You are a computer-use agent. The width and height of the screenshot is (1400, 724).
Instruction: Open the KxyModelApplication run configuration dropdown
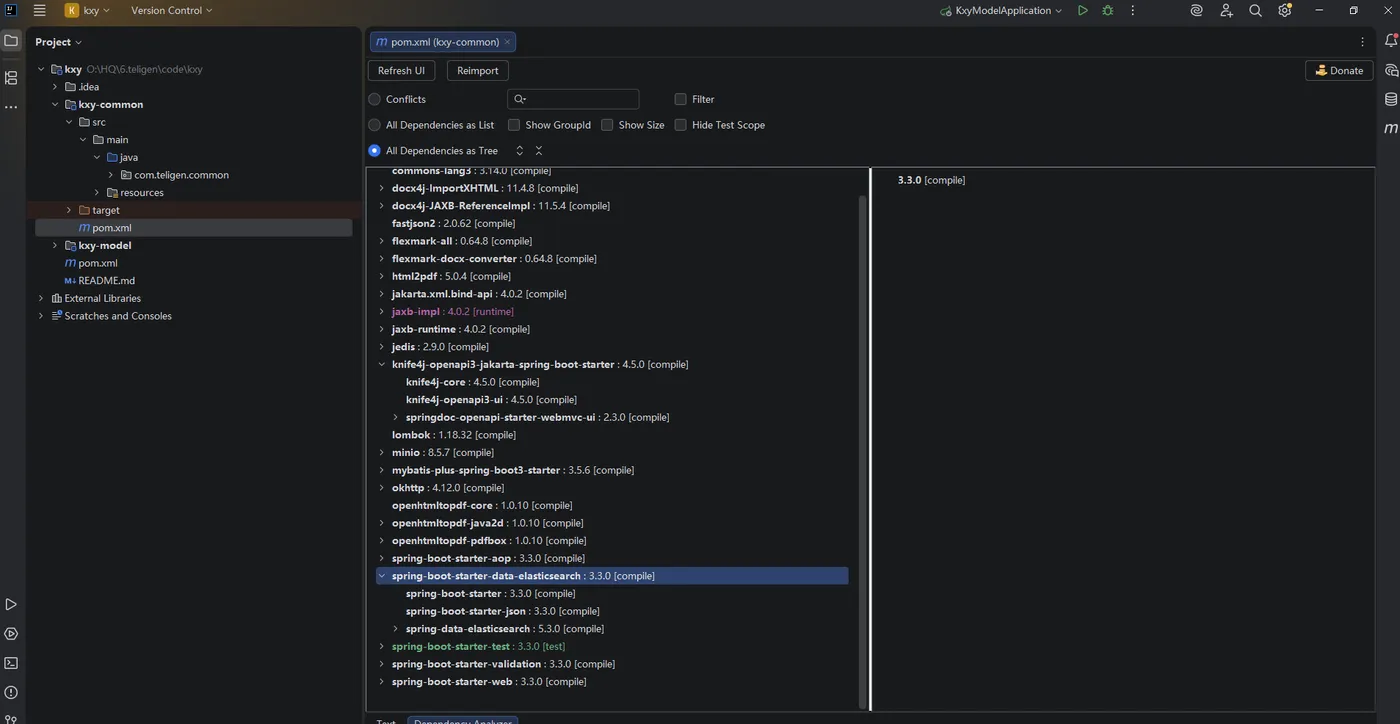(x=1001, y=10)
